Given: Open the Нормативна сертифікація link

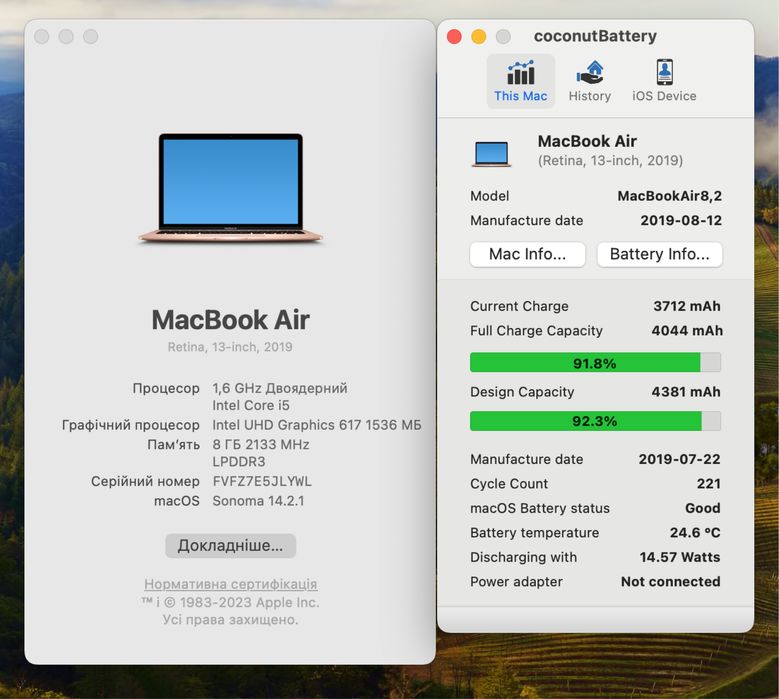Looking at the screenshot, I should pyautogui.click(x=231, y=584).
